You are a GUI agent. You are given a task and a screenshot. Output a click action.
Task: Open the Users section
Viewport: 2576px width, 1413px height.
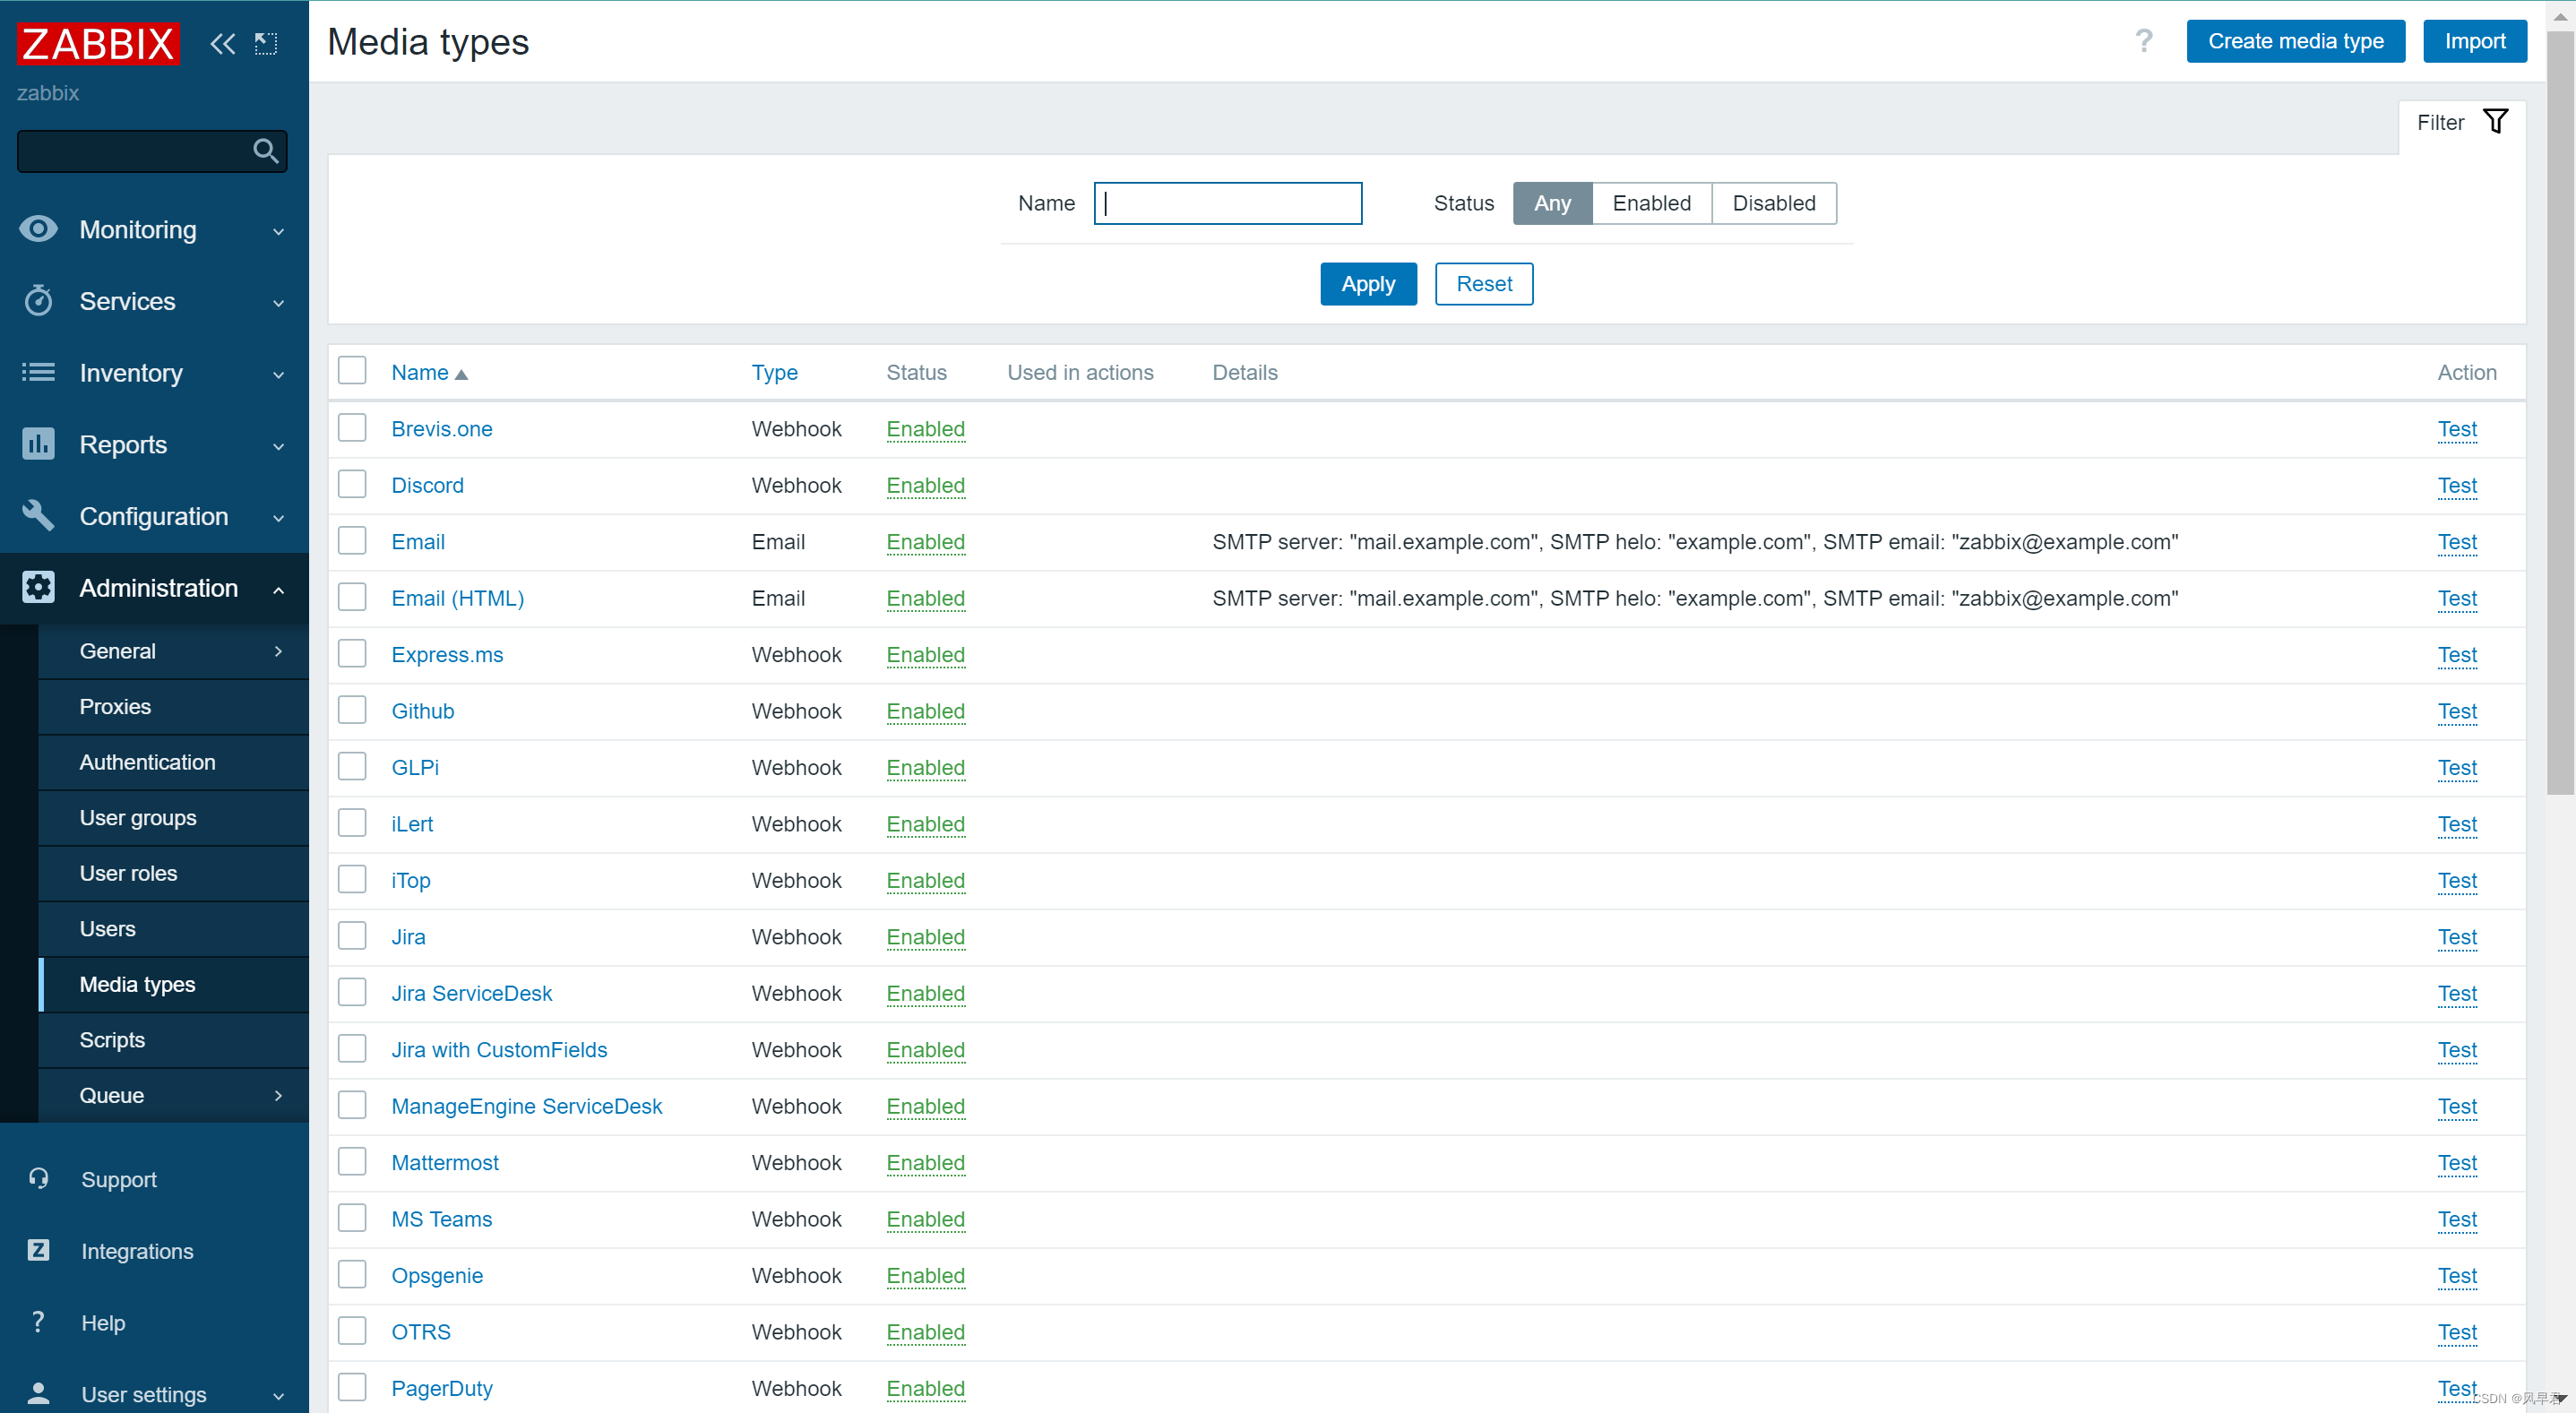pyautogui.click(x=107, y=928)
